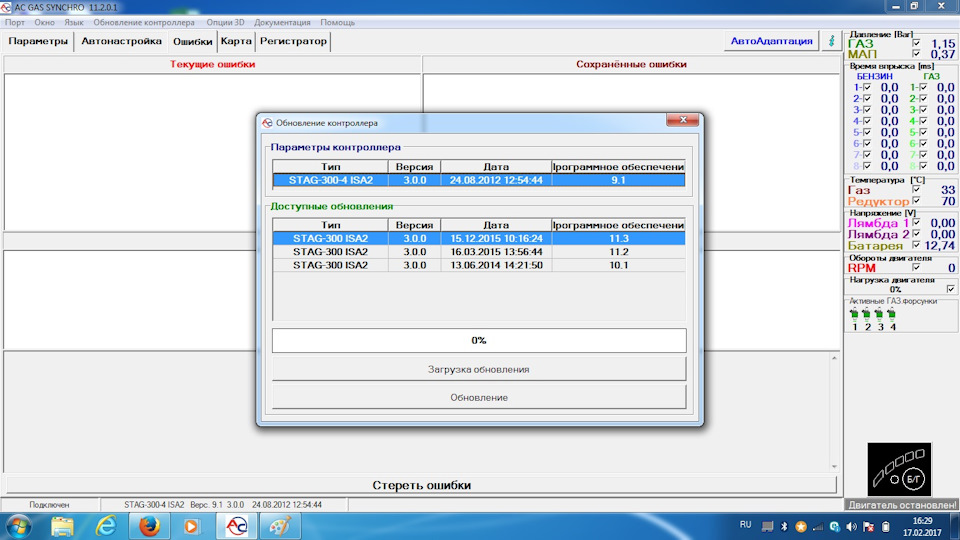This screenshot has width=960, height=540.
Task: Toggle gas injector 3 icon
Action: (879, 315)
